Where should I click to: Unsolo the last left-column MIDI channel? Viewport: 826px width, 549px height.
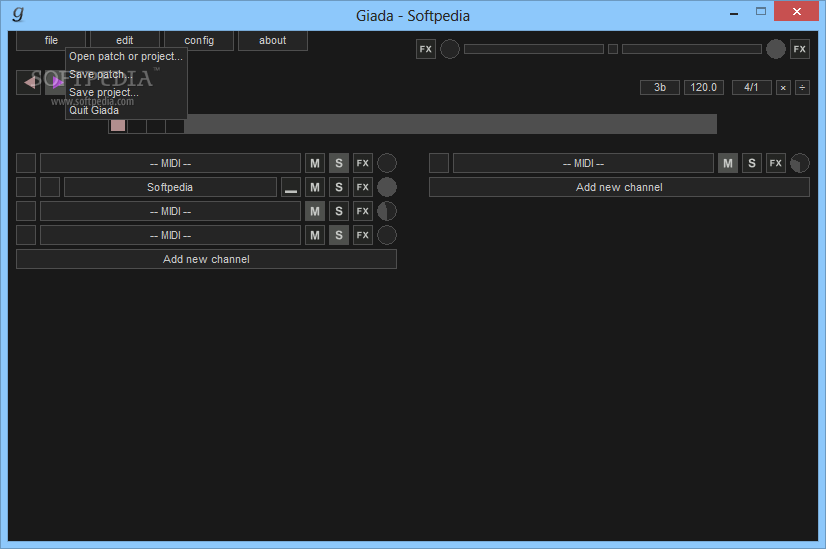click(339, 235)
